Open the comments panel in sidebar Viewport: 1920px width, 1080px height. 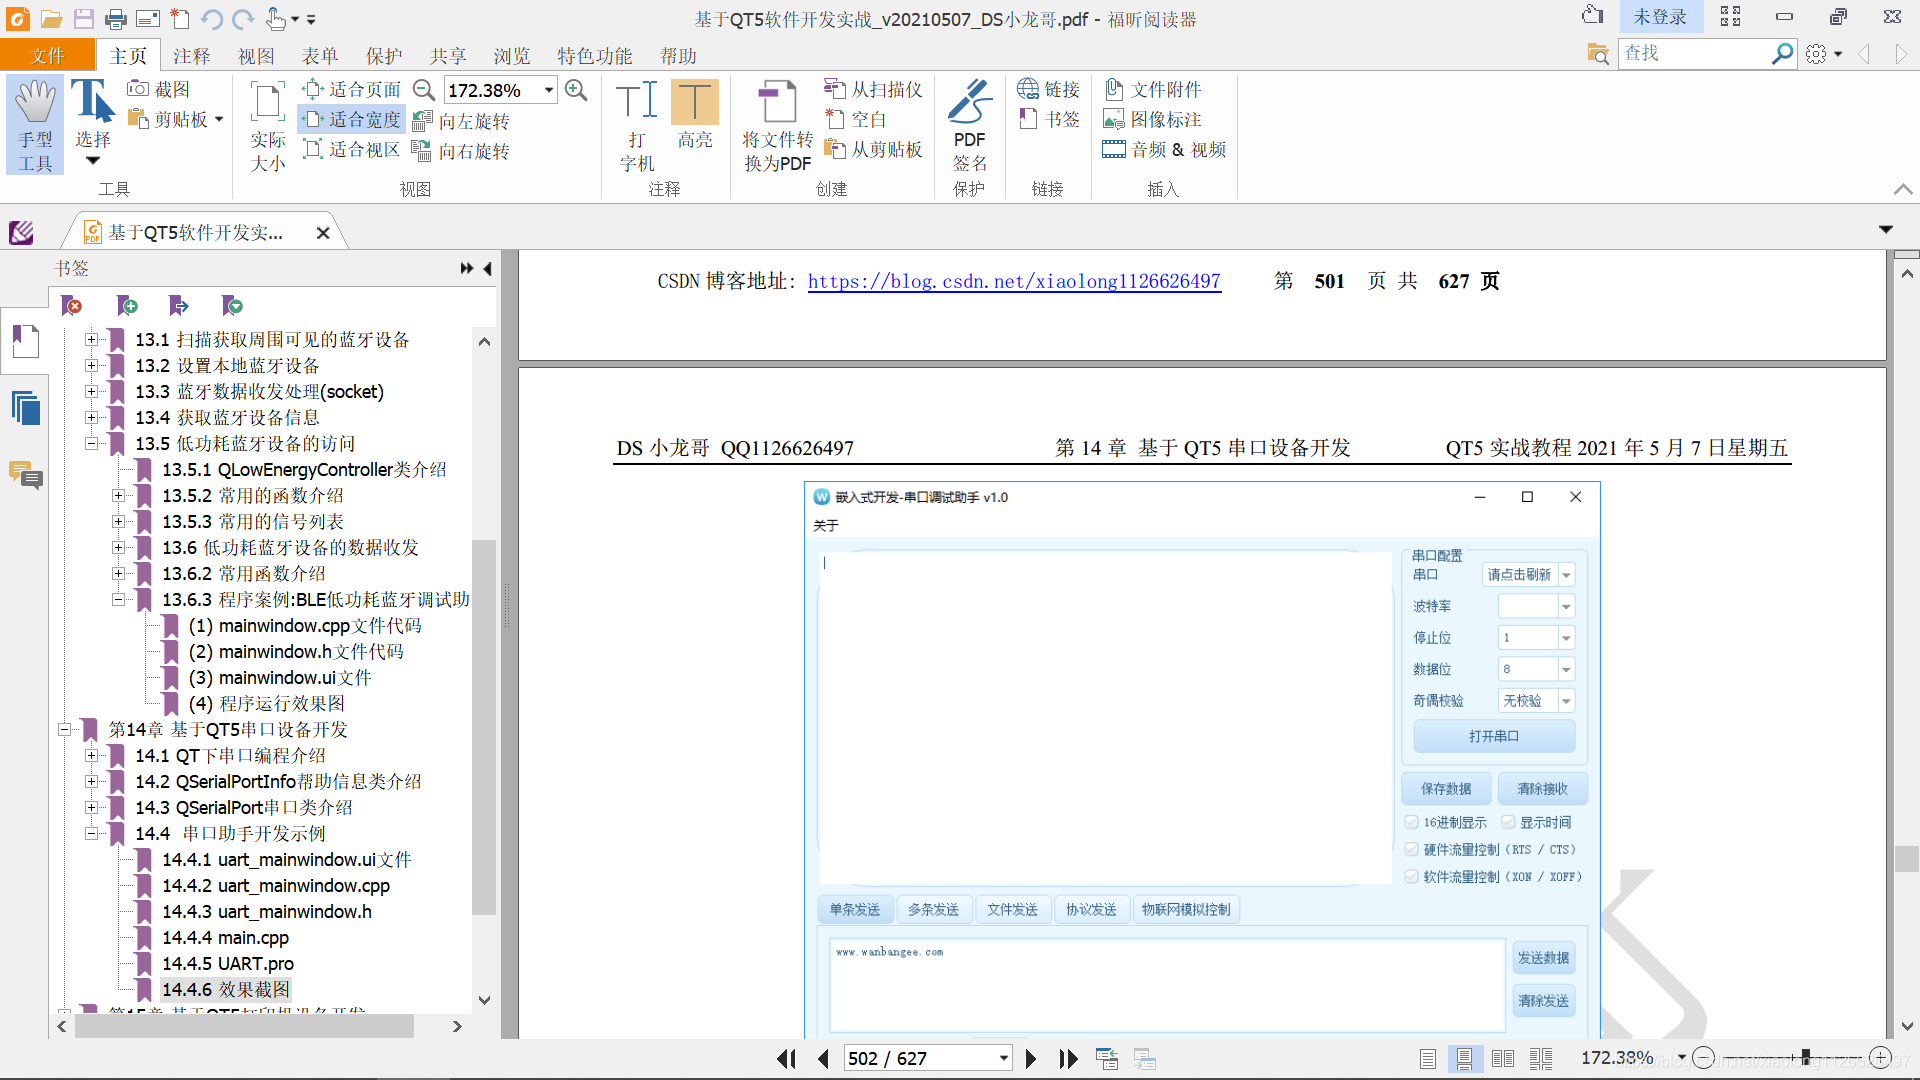[x=26, y=475]
